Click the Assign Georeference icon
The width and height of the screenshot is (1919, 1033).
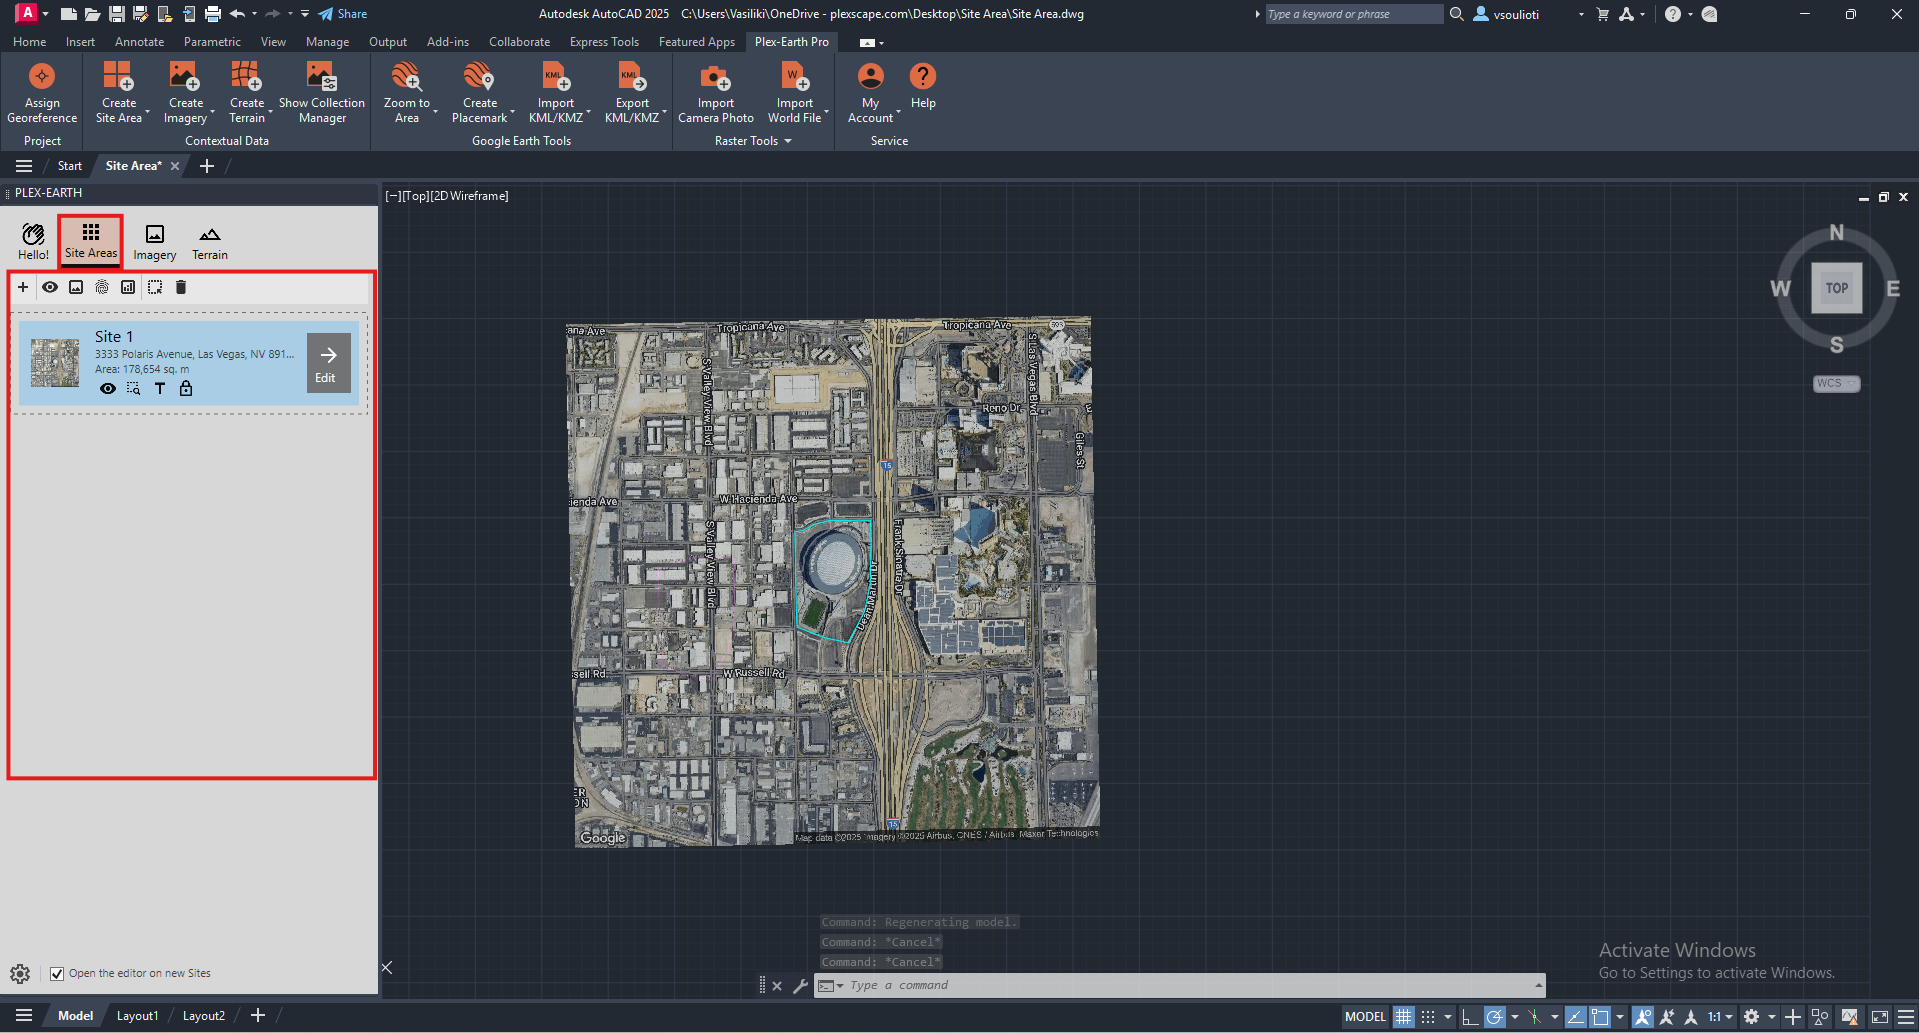coord(42,77)
